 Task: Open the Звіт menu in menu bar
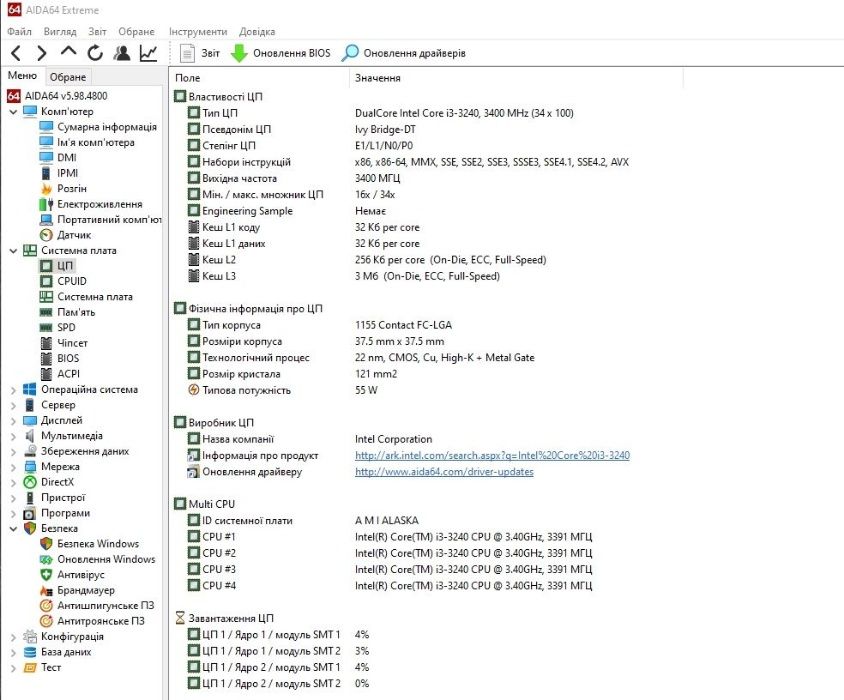coord(97,31)
